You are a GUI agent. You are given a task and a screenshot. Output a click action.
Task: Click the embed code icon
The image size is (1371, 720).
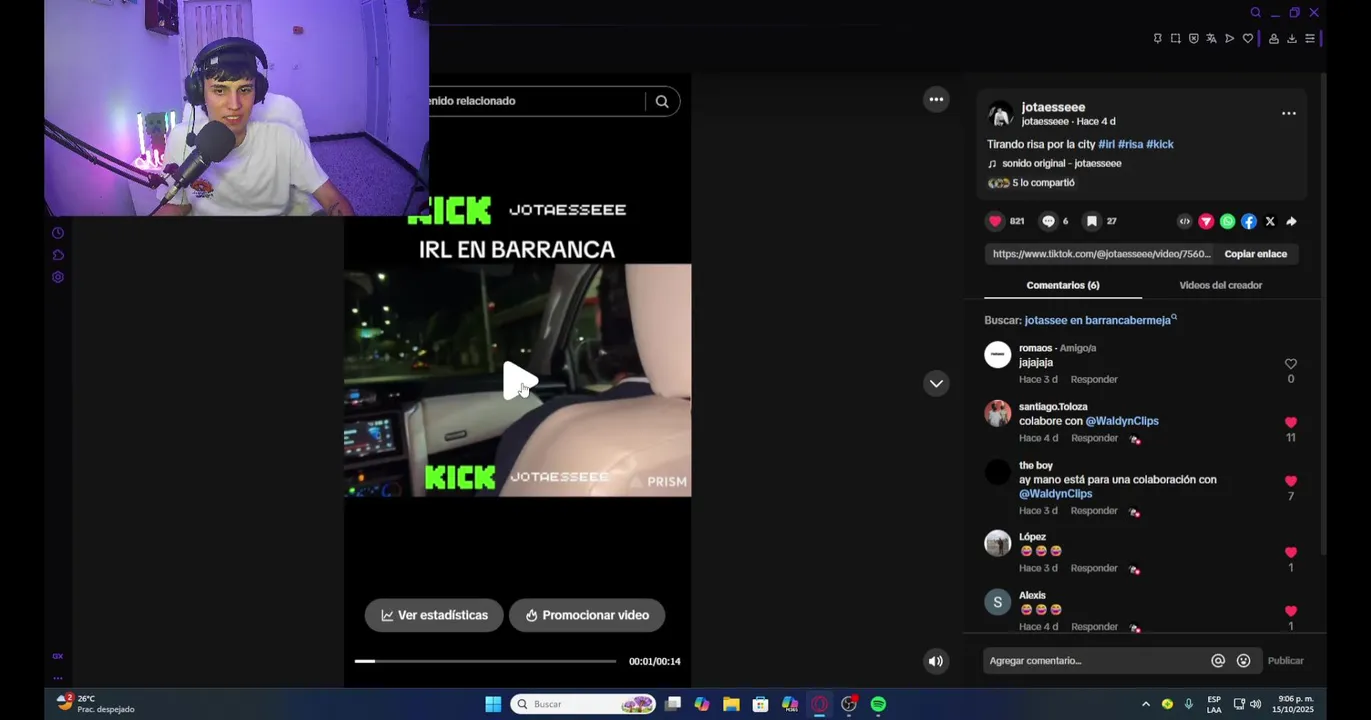point(1185,222)
